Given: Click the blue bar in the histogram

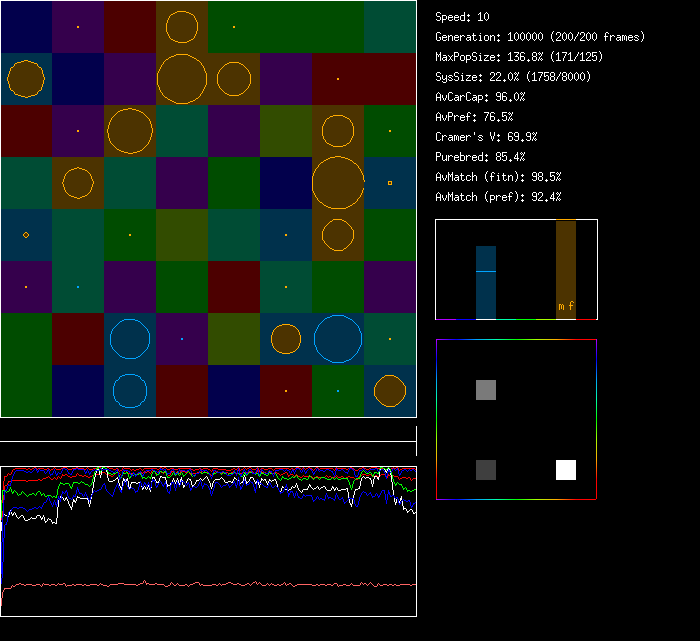Looking at the screenshot, I should tap(486, 283).
